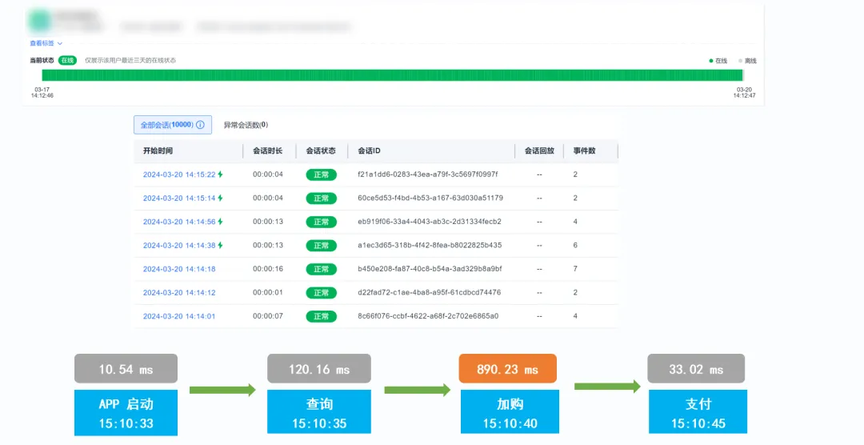Viewport: 864px width, 445px height.
Task: Click session ID d22fad72-c1ae-4ba8-a95f-61cdbcd74476
Action: 429,293
